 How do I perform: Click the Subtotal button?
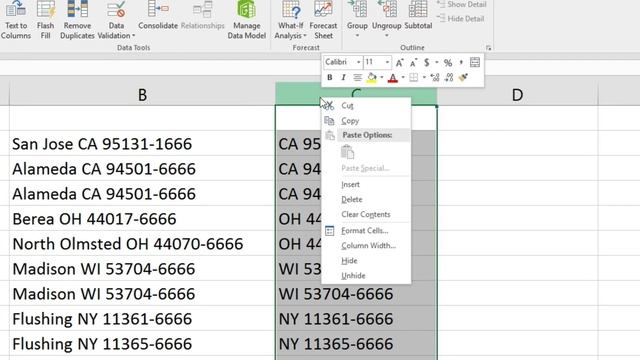pos(418,16)
